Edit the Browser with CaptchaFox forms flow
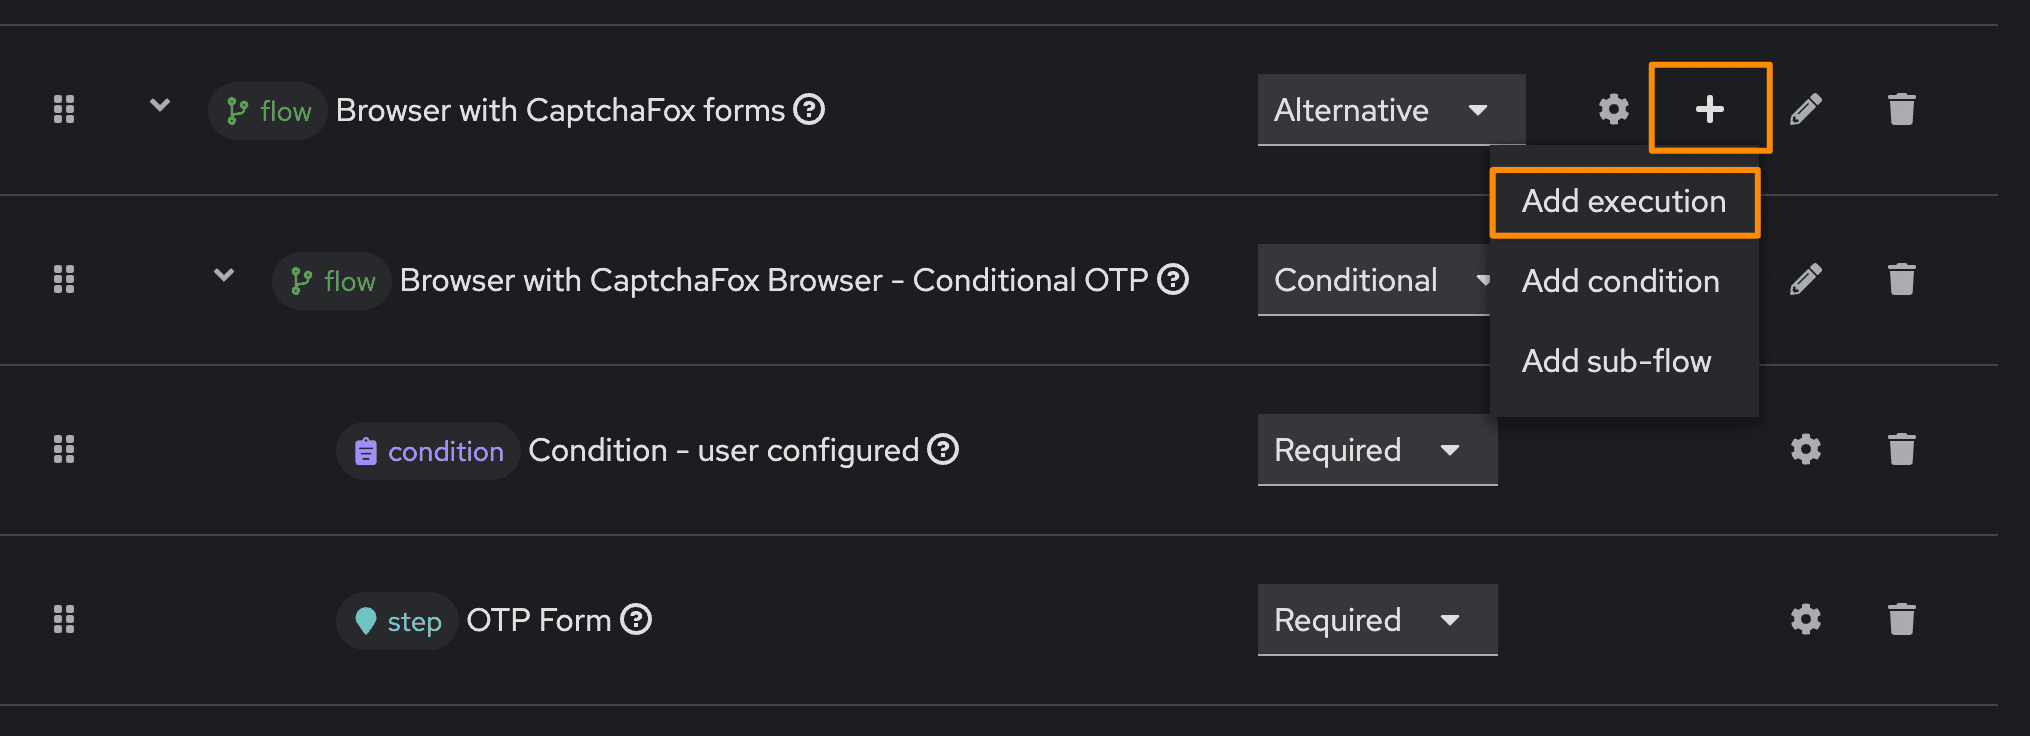 pos(1805,109)
